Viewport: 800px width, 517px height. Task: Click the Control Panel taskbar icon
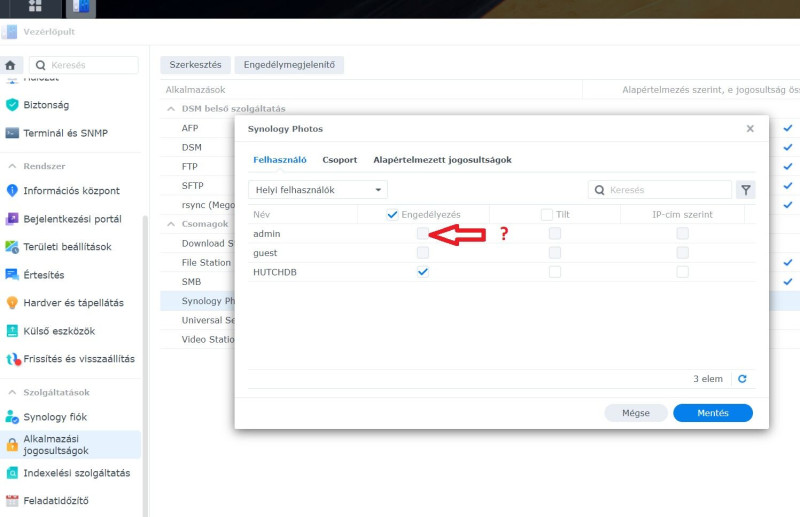[x=81, y=7]
